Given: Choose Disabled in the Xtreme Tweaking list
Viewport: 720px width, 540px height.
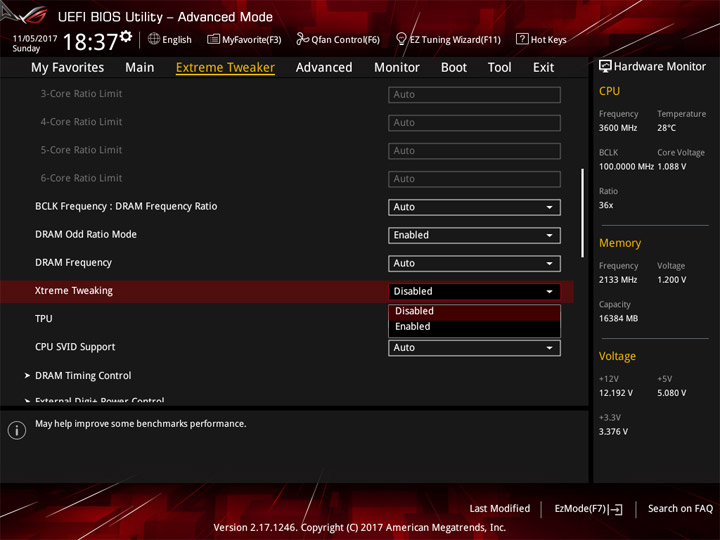Looking at the screenshot, I should [474, 311].
